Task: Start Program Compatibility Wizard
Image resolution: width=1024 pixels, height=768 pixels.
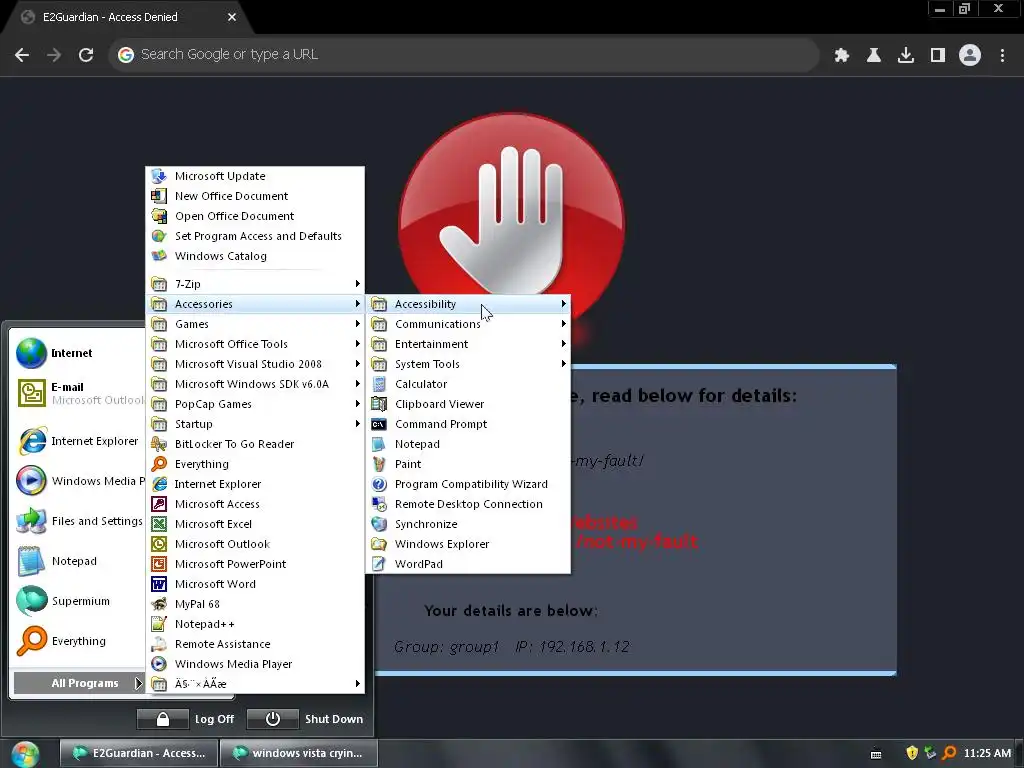Action: 468,485
